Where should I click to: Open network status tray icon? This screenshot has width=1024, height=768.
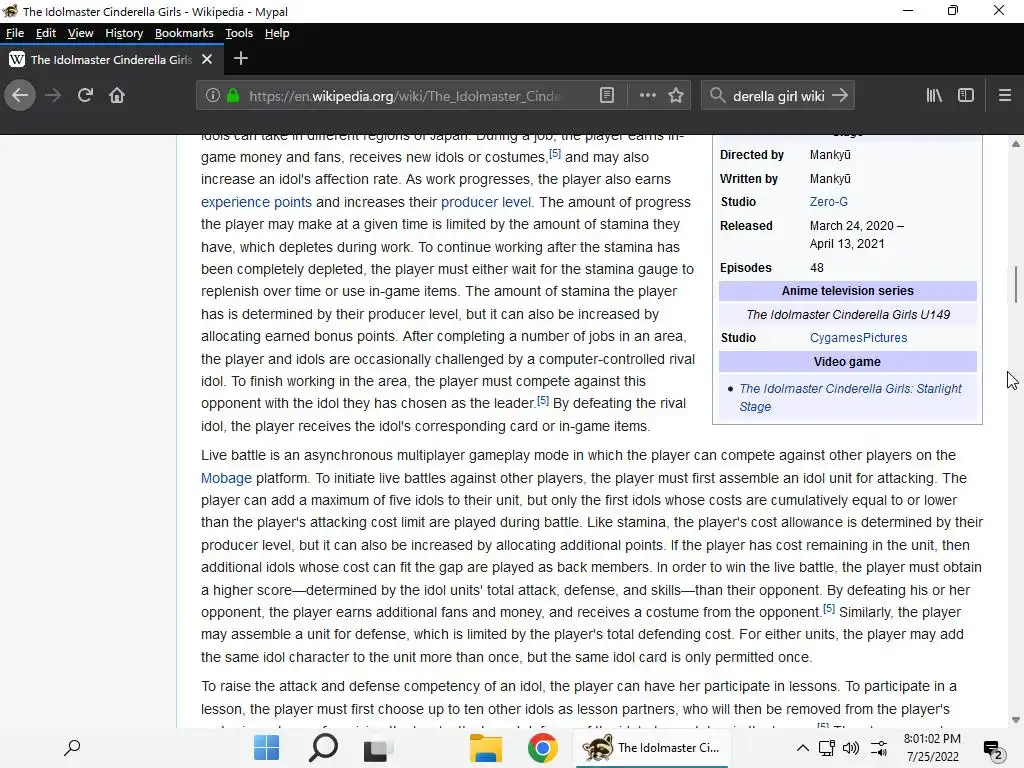click(827, 748)
